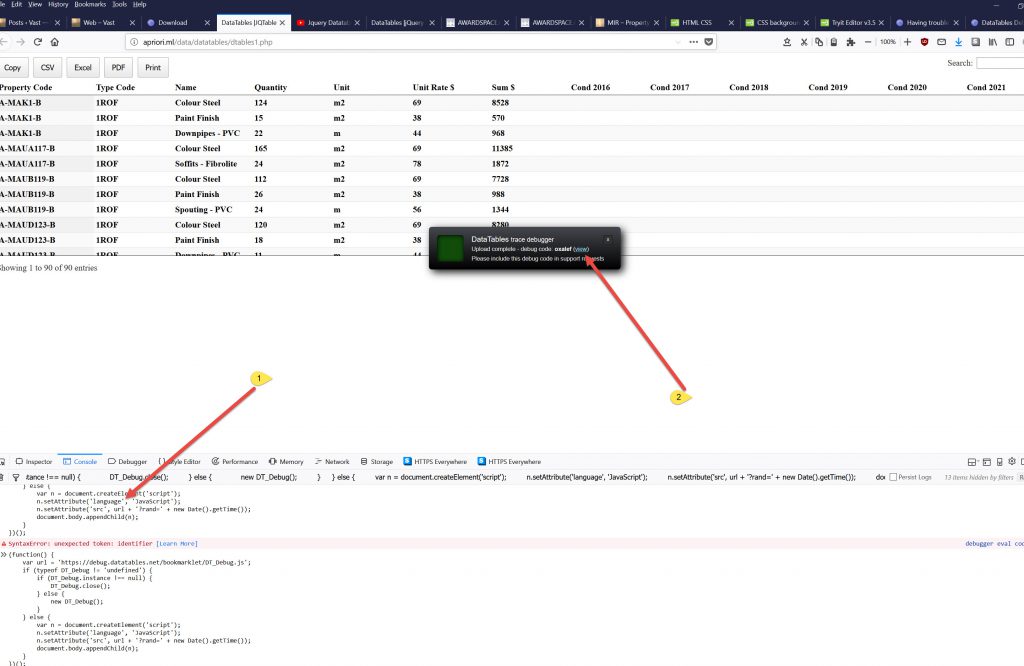Image resolution: width=1024 pixels, height=666 pixels.
Task: Click the zoom in plus icon
Action: [907, 42]
